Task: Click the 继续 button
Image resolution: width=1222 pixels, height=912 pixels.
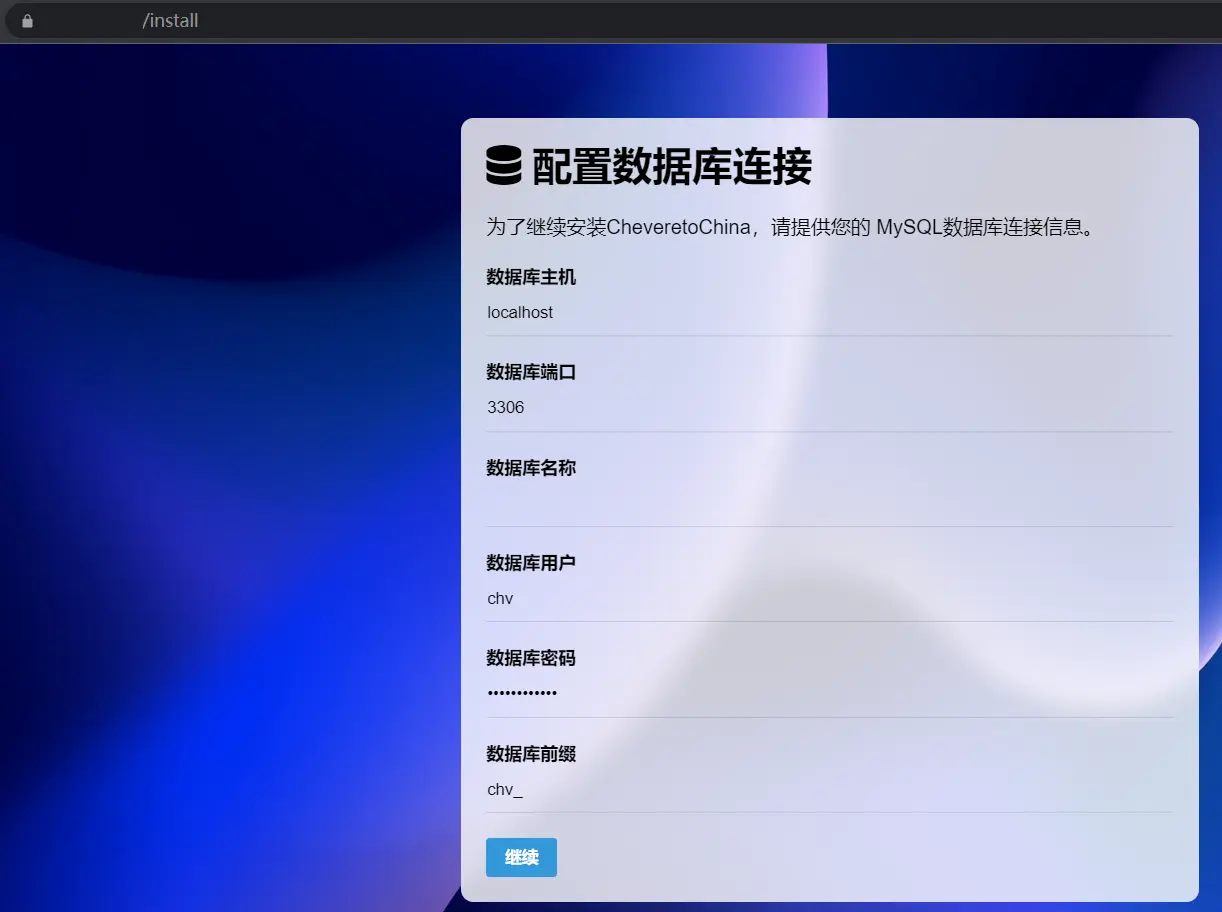Action: [521, 857]
